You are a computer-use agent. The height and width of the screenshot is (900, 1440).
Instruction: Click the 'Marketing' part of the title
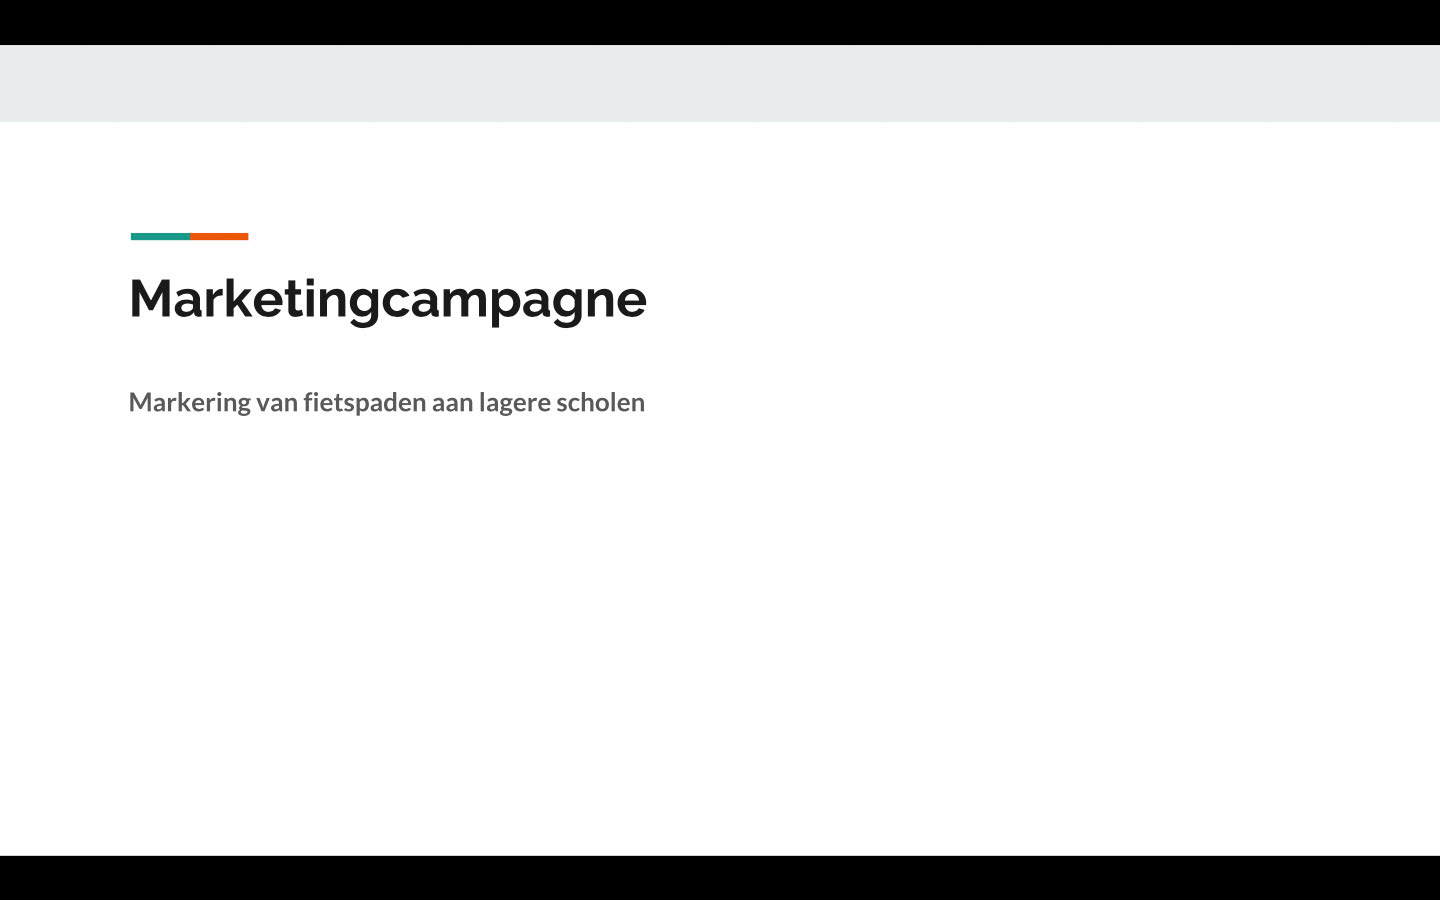coord(255,300)
